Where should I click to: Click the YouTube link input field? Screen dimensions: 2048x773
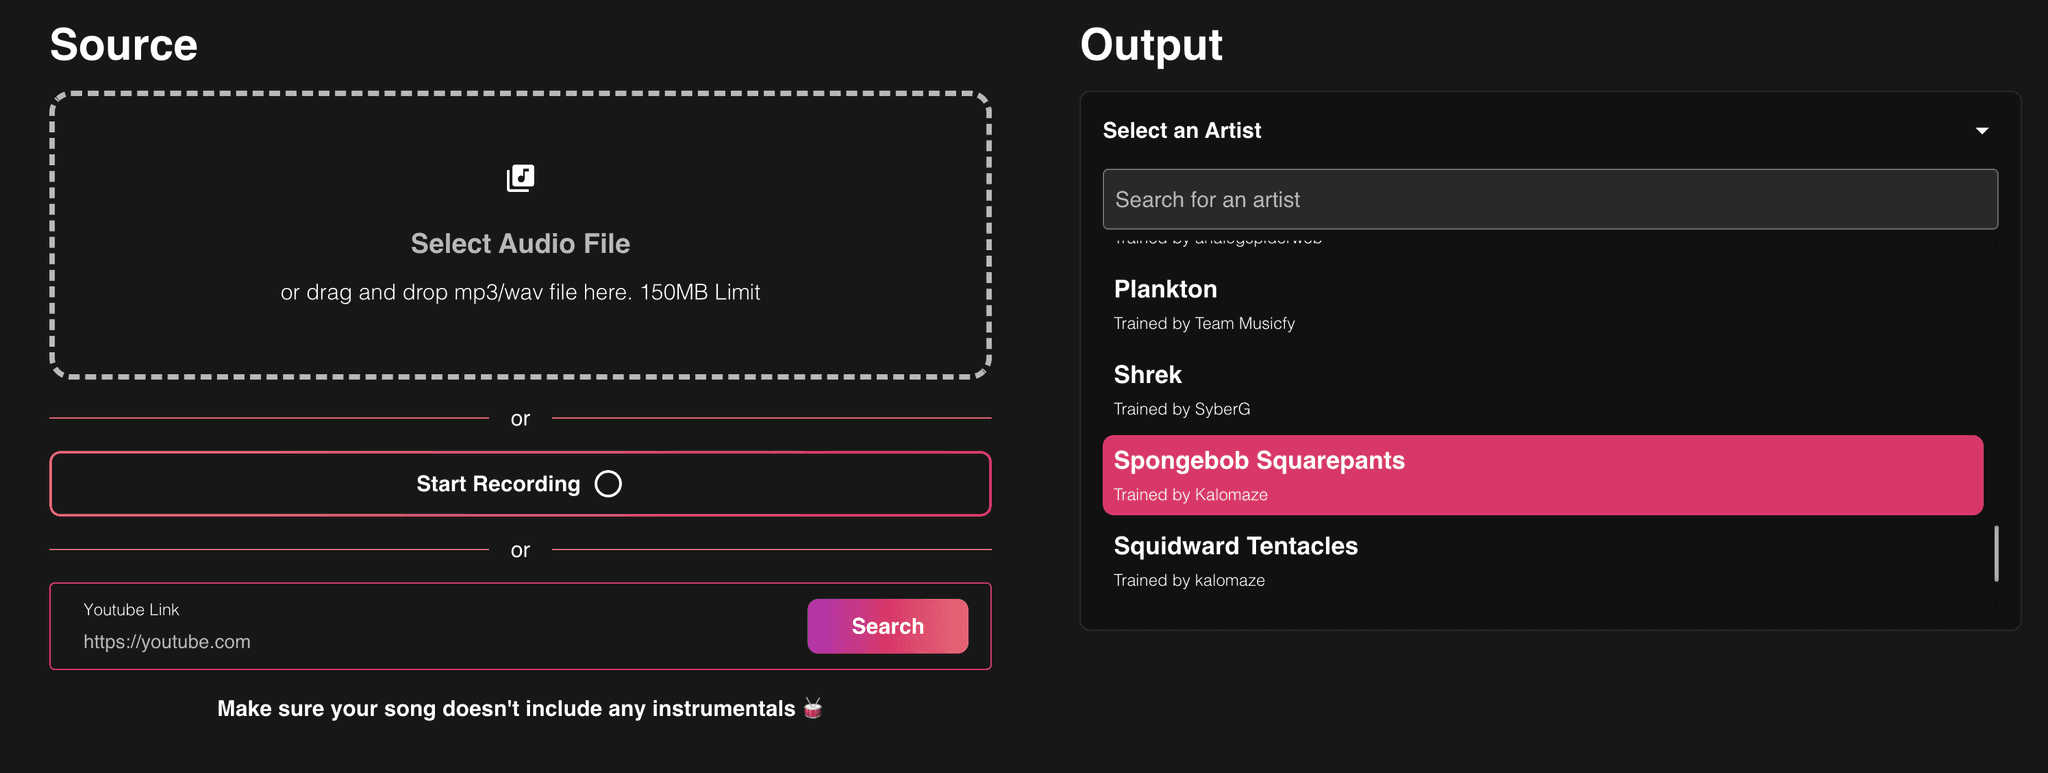pos(400,641)
